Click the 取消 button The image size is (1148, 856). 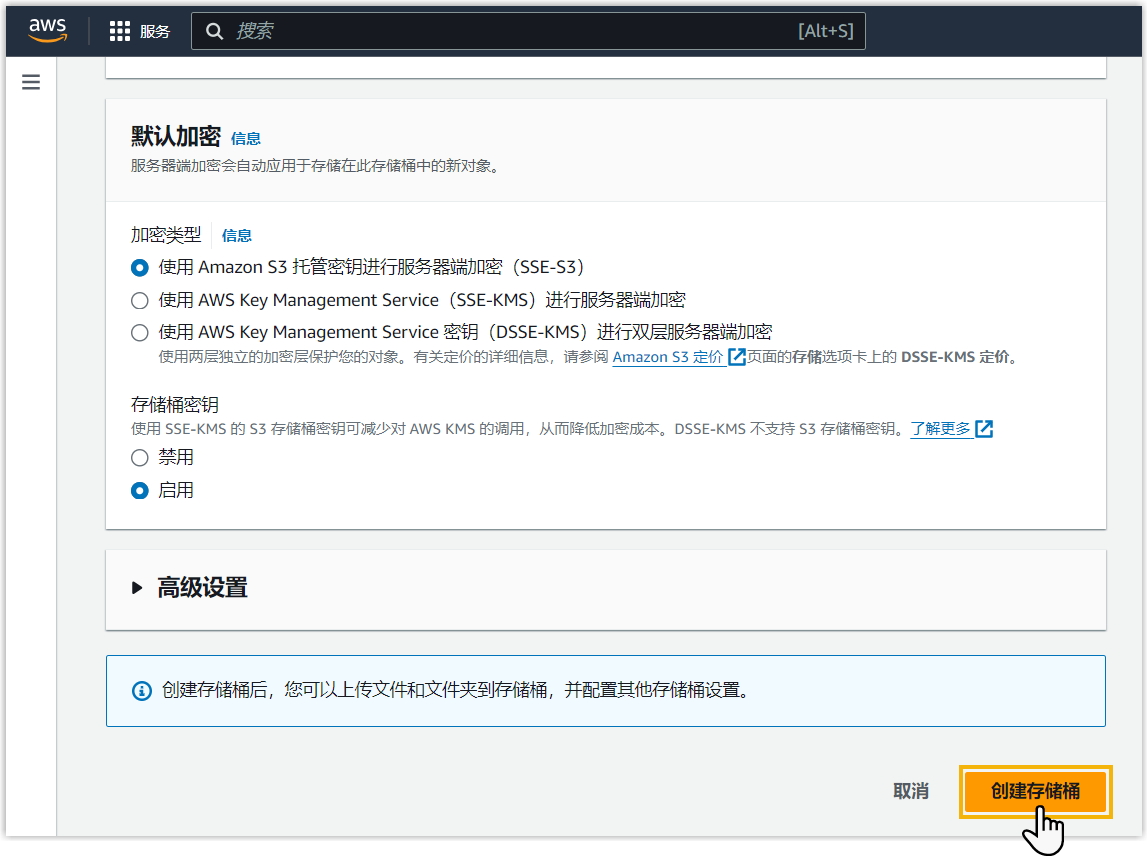tap(910, 791)
